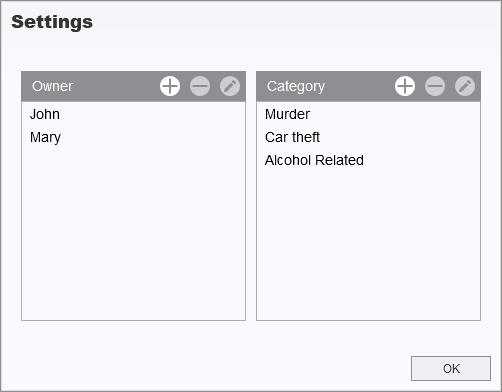Click the Owner header label

(52, 86)
